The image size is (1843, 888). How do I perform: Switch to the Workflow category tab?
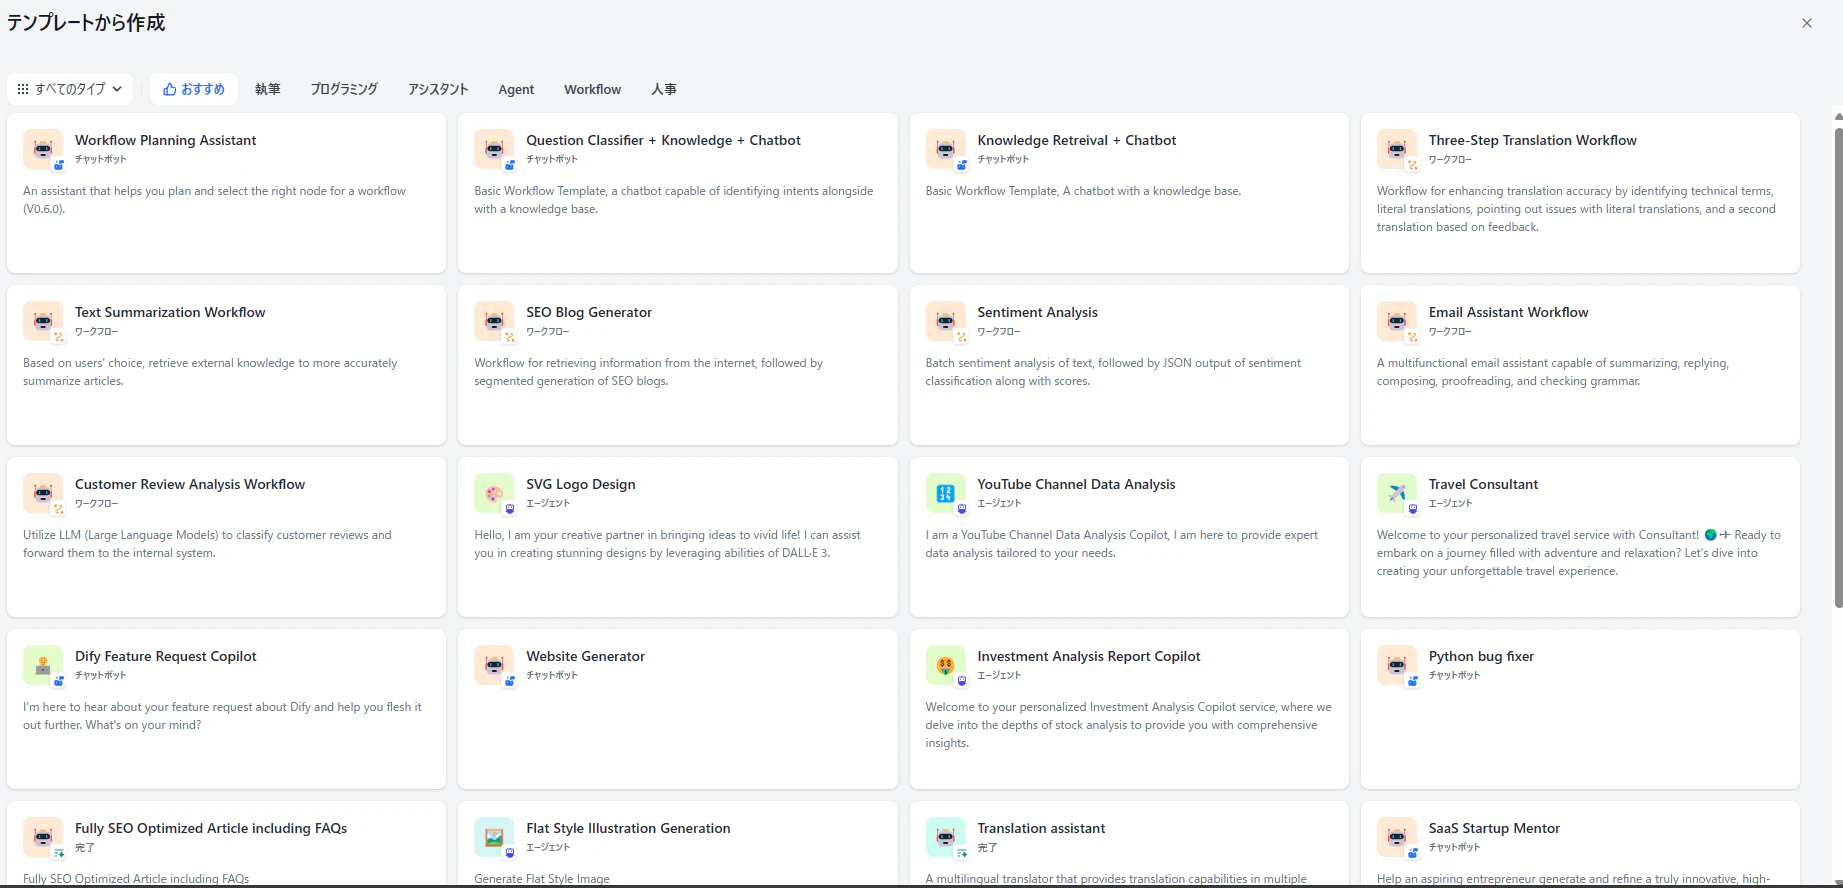pos(592,89)
